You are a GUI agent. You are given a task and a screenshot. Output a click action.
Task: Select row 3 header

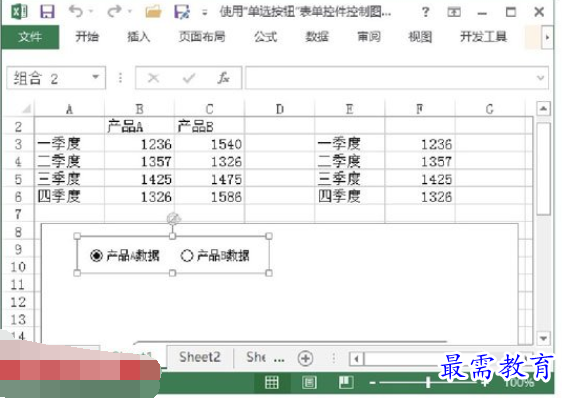click(18, 144)
